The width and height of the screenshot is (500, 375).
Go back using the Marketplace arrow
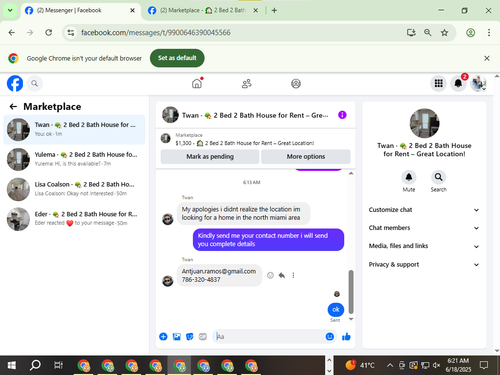pos(13,107)
